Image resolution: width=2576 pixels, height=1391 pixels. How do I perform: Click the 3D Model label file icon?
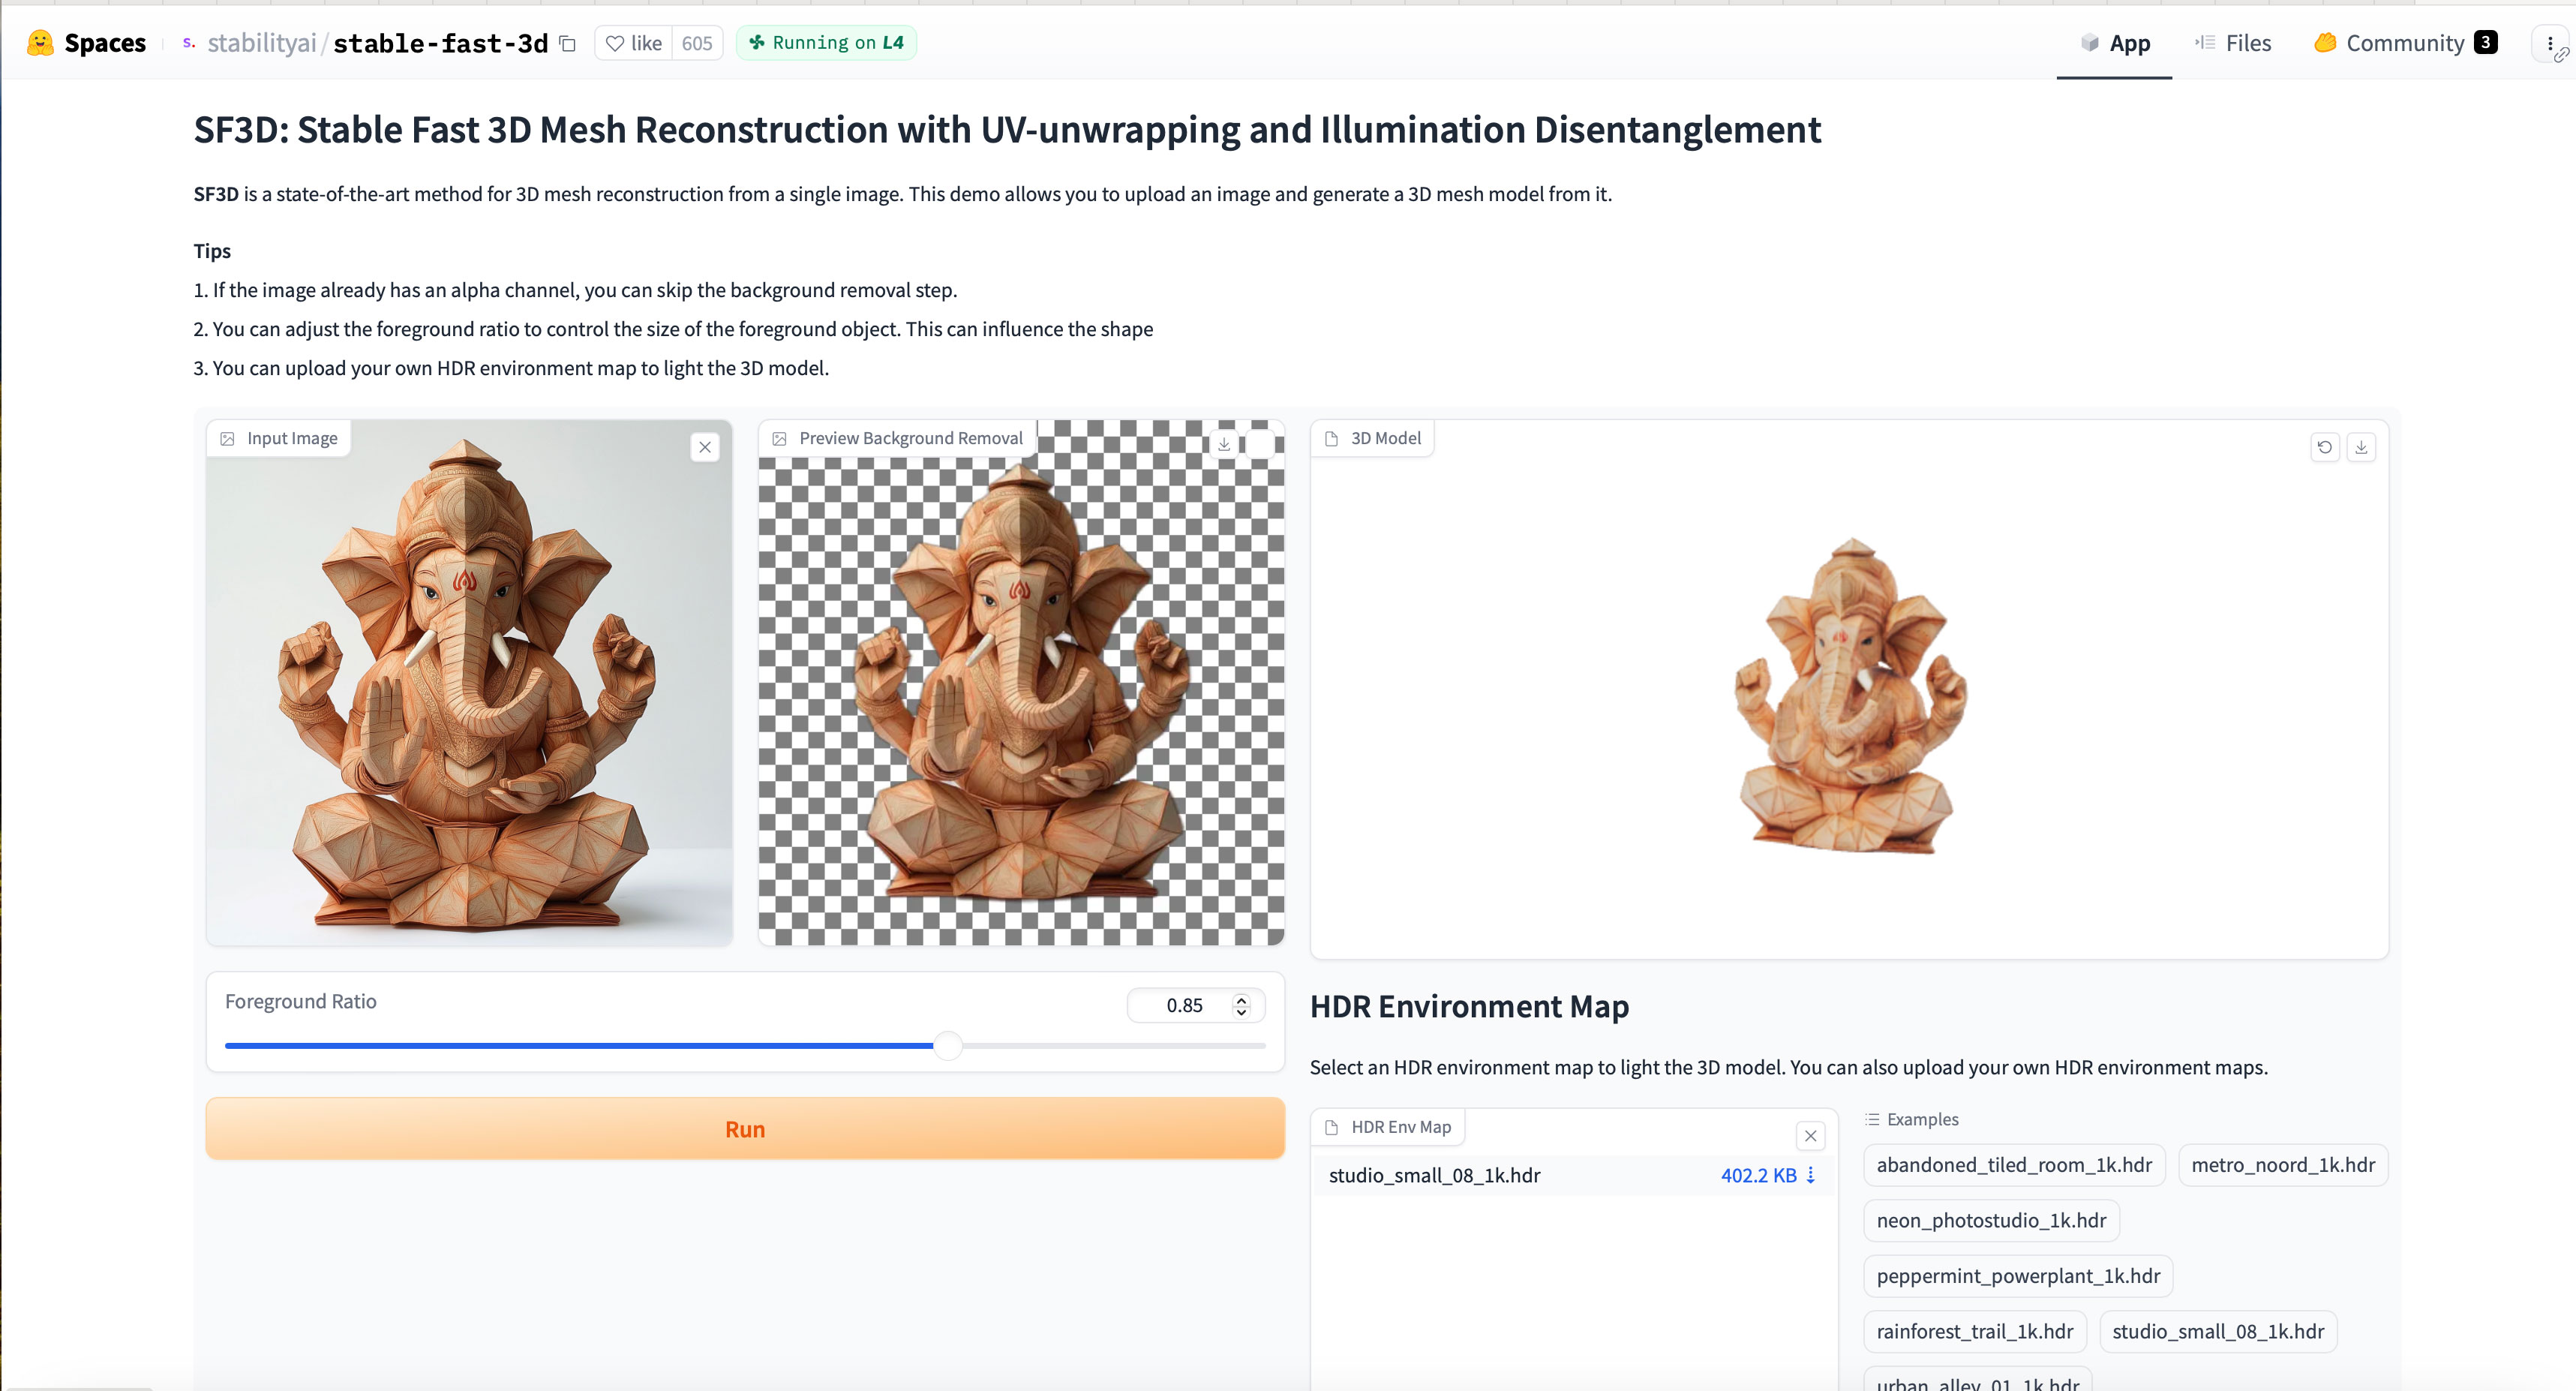click(x=1331, y=438)
